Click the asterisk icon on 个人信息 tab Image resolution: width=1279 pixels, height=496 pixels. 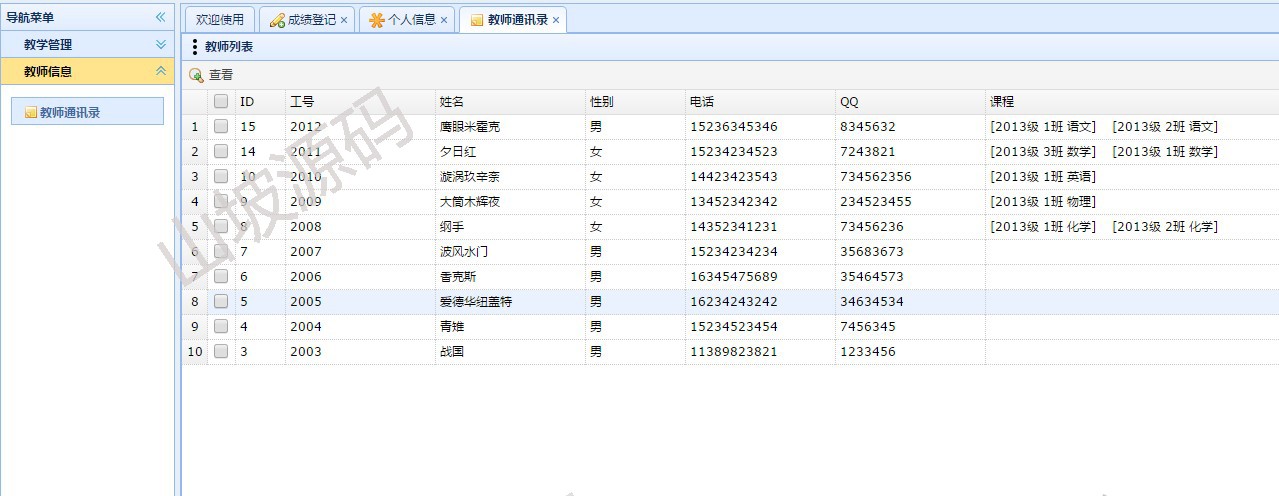click(377, 20)
